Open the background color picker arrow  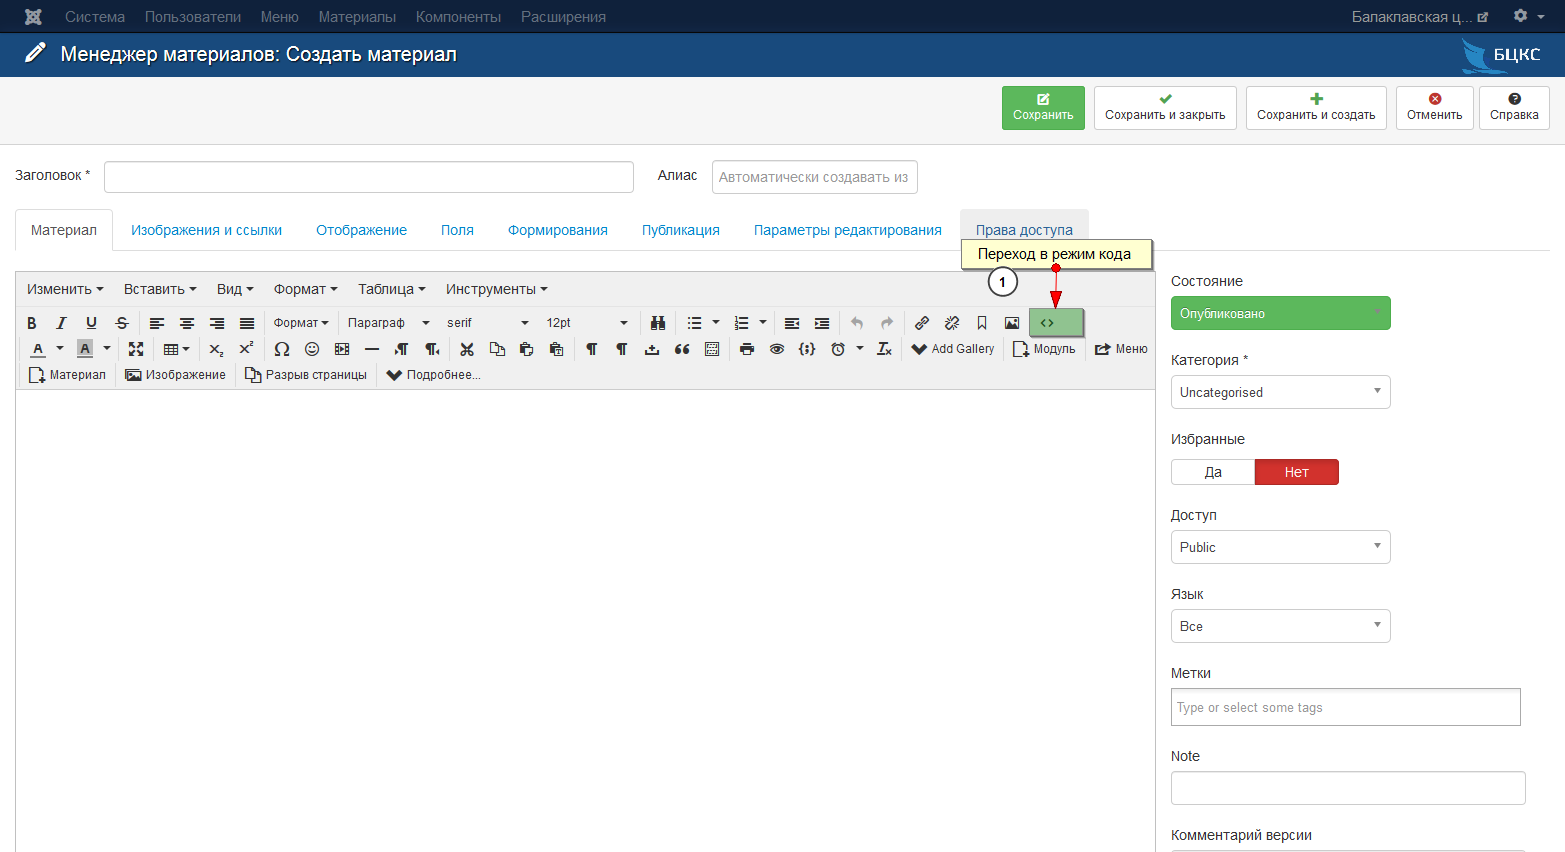107,349
